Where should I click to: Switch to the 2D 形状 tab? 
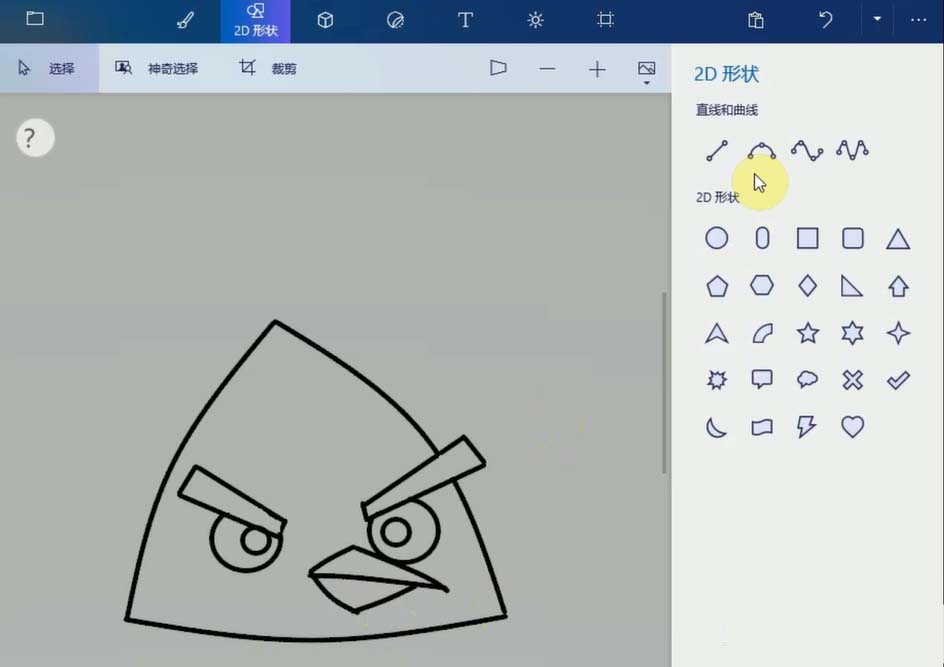coord(255,21)
